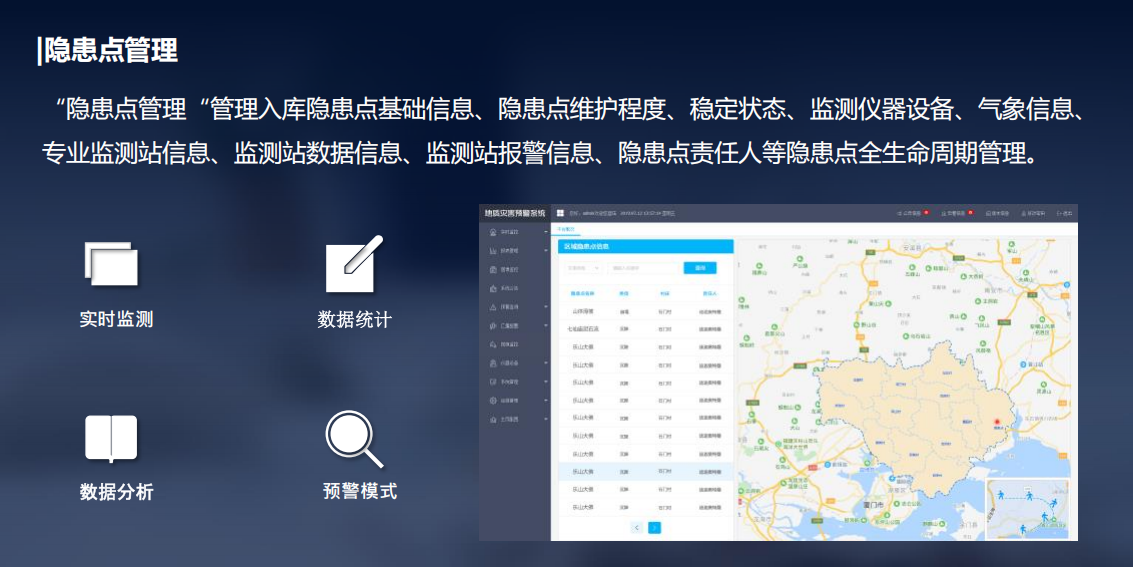The height and width of the screenshot is (567, 1134).
Task: Click the sidebar icon just above the warning triangle
Action: pyautogui.click(x=493, y=289)
